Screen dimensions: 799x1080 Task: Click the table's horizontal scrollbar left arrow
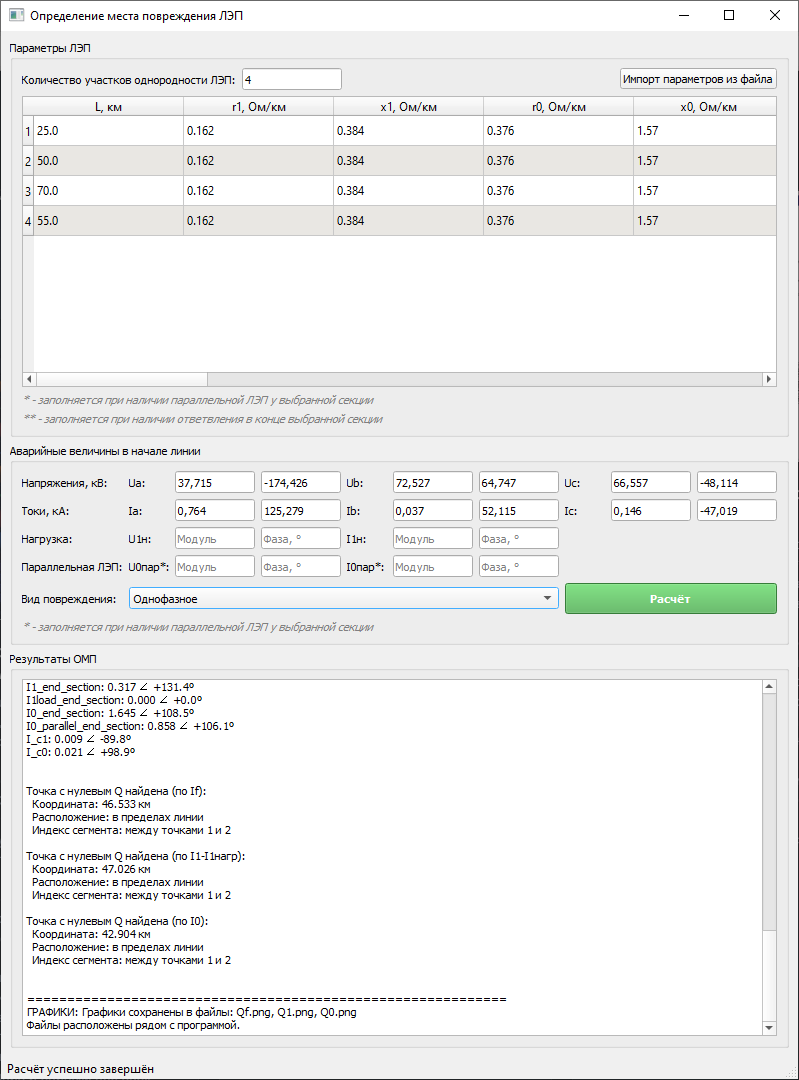click(29, 379)
